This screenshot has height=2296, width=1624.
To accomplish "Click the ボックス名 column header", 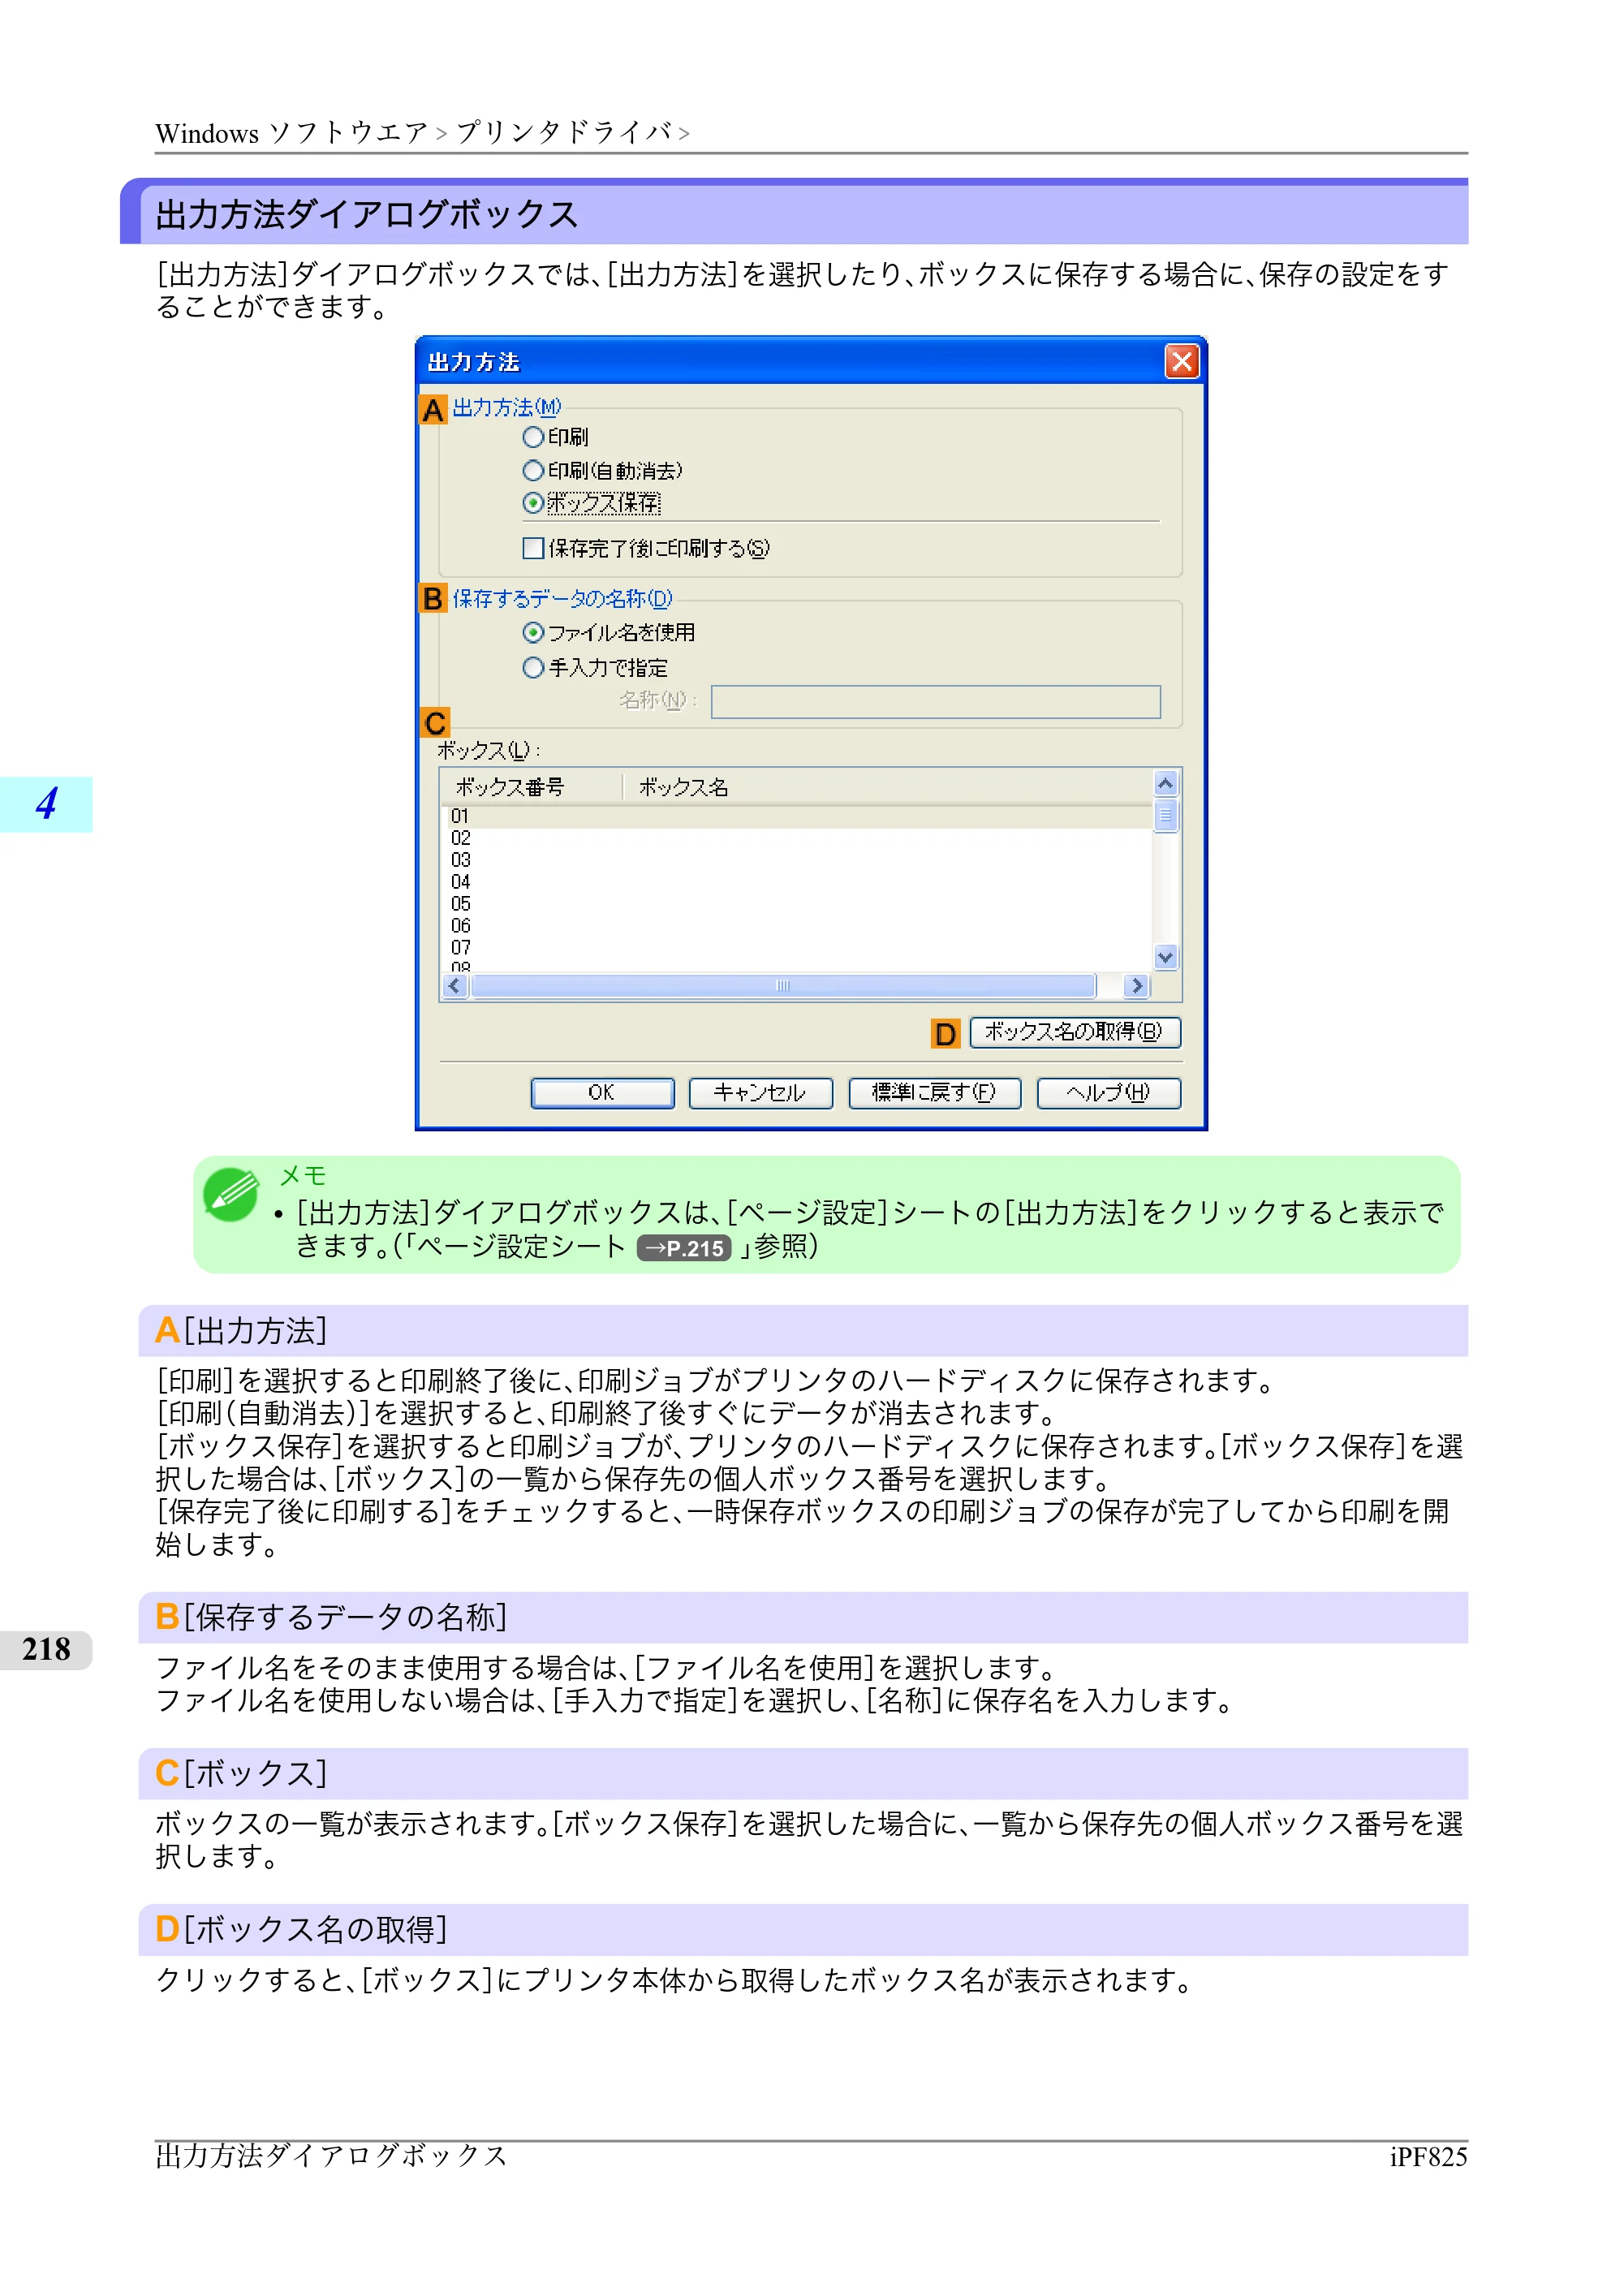I will 887,787.
